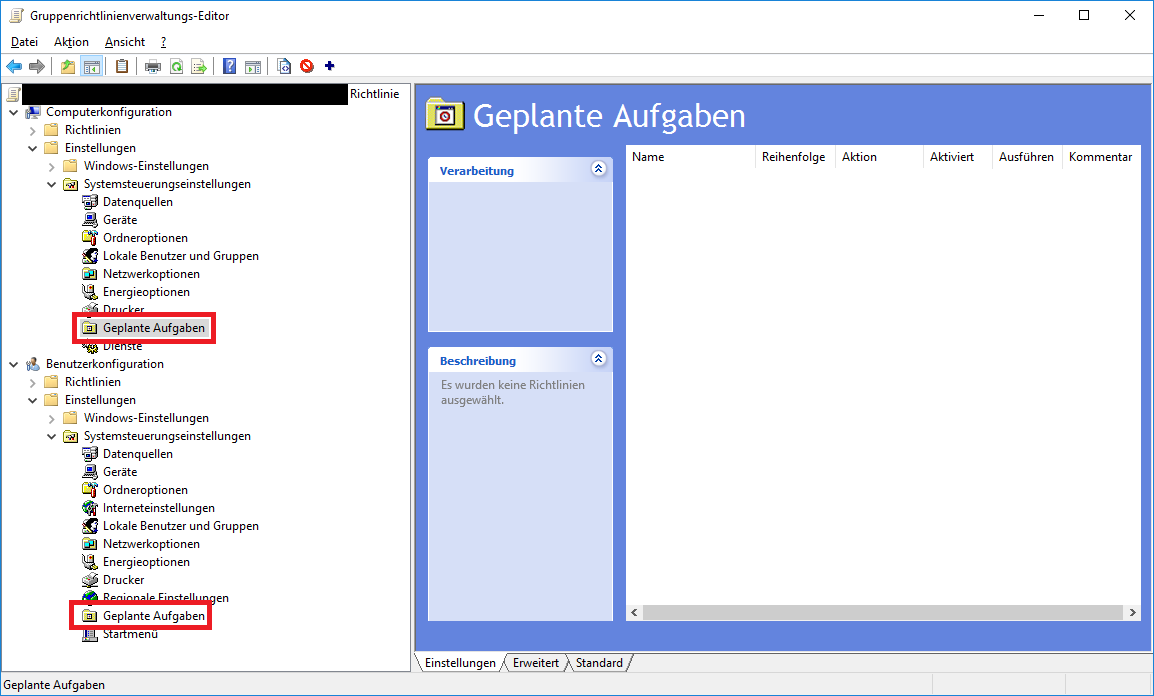Collapse the Verarbeitung panel

(x=598, y=169)
